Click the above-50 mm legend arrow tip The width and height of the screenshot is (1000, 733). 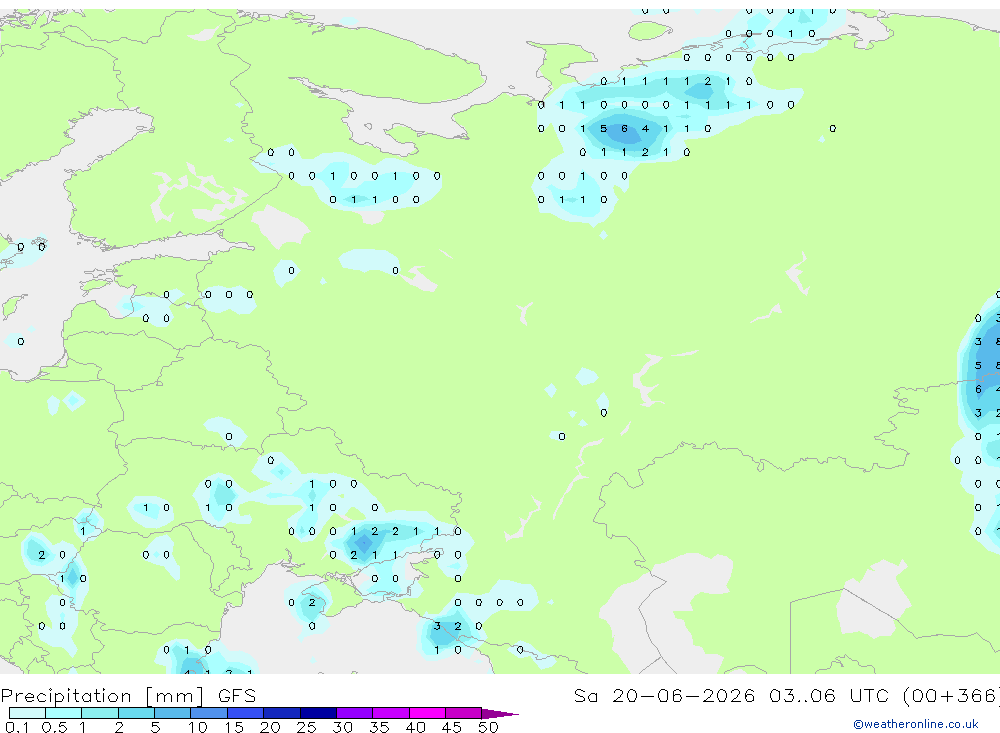500,713
